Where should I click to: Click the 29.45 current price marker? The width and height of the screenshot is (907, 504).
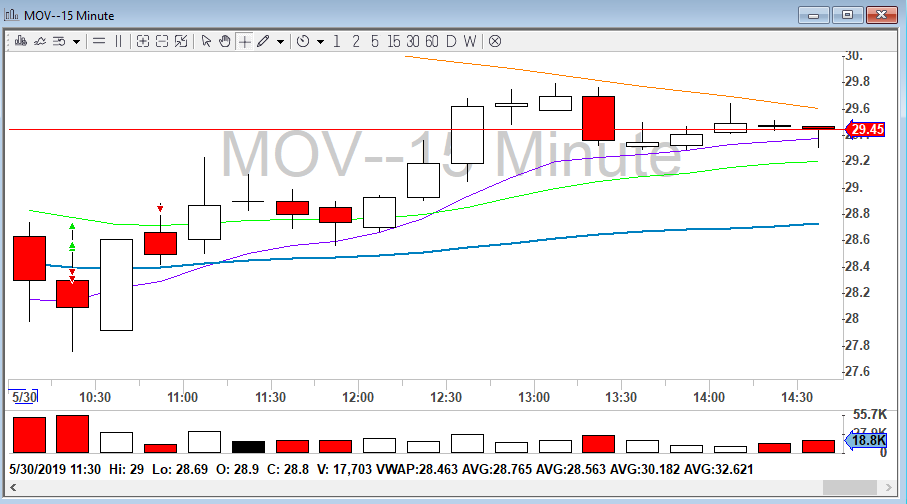865,129
